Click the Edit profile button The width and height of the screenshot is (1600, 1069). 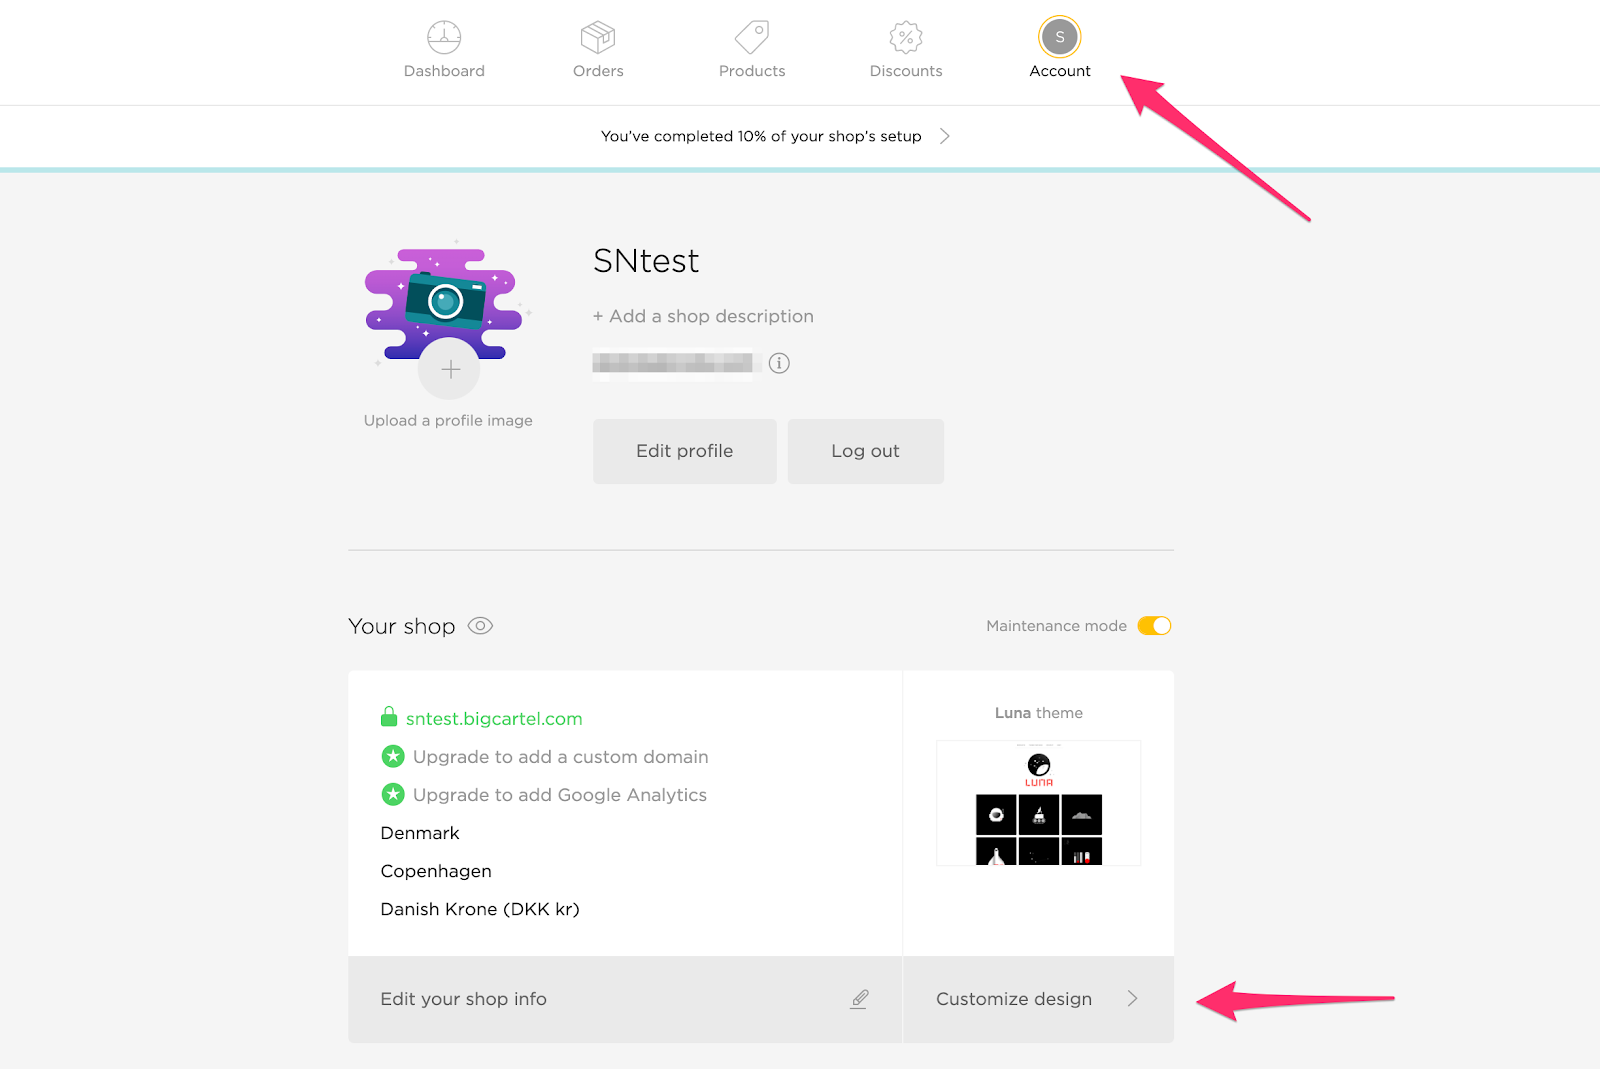(685, 451)
